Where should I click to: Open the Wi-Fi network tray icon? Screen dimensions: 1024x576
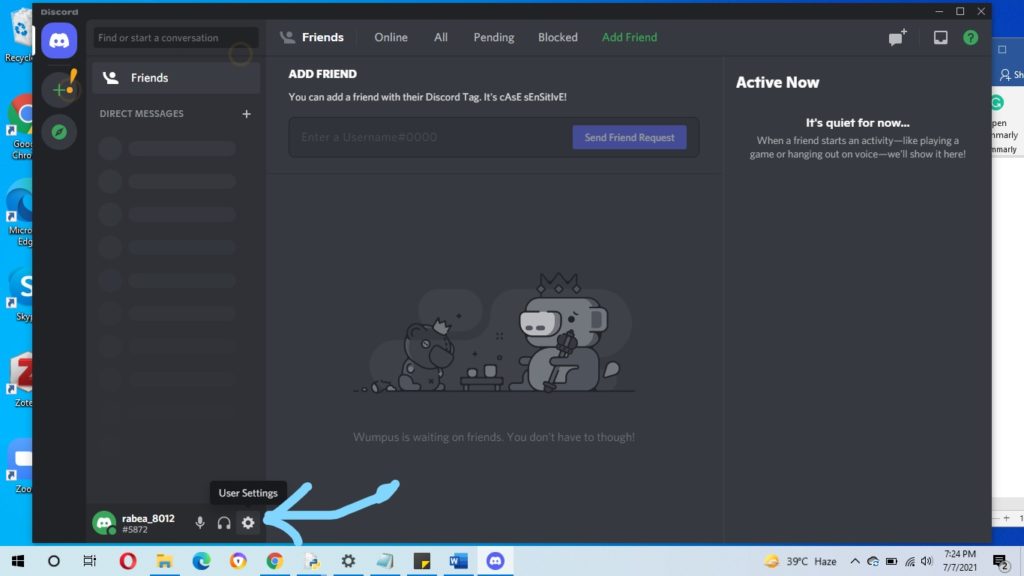[910, 561]
